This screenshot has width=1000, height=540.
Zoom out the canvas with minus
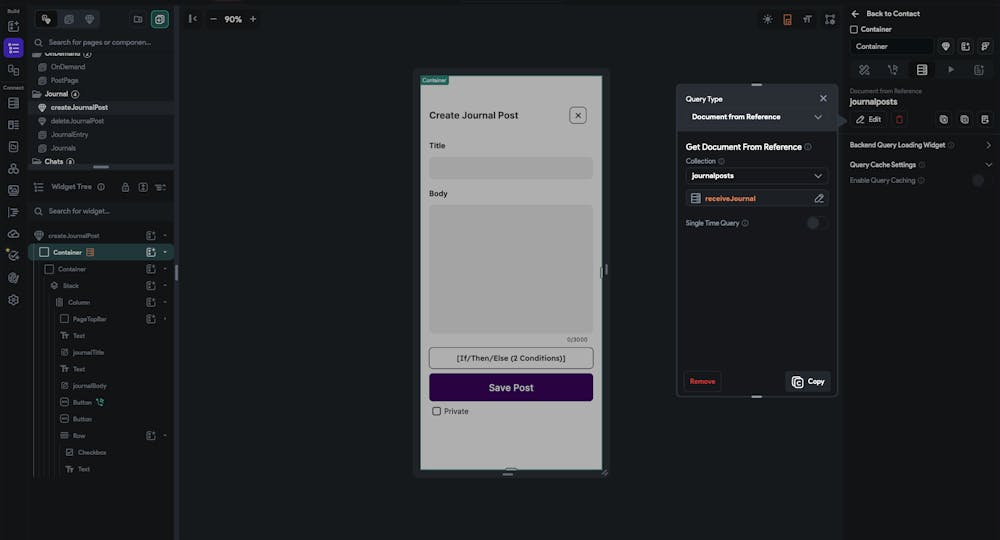(213, 19)
